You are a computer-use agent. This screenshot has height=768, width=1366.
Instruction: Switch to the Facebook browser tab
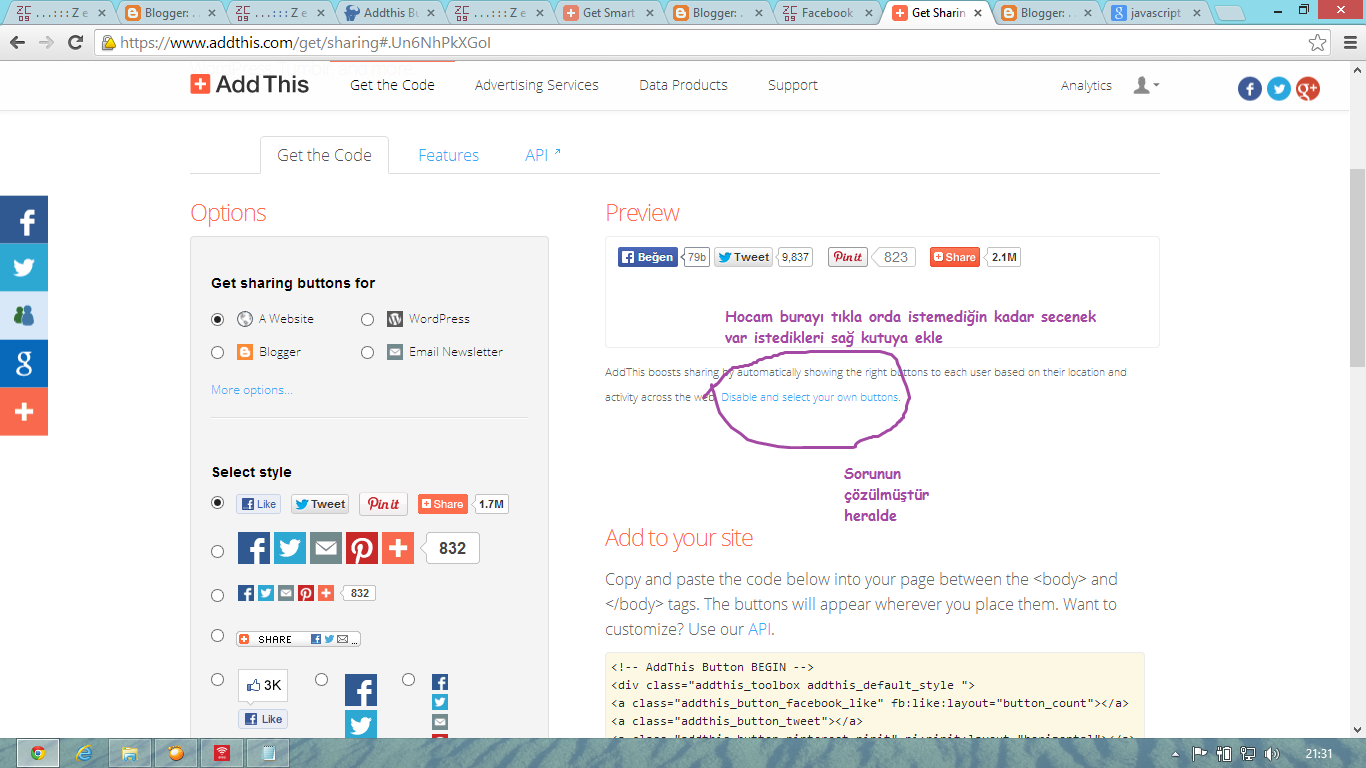[x=827, y=13]
